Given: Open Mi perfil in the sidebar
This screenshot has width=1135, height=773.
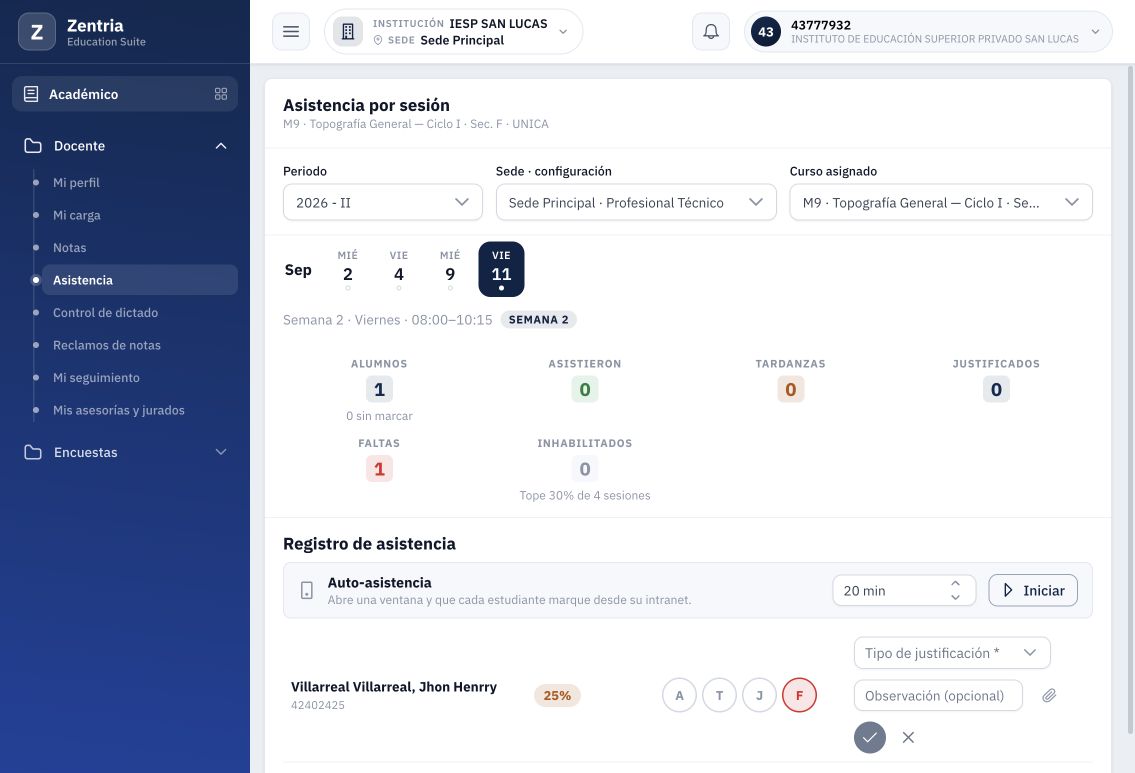Looking at the screenshot, I should click(x=76, y=182).
